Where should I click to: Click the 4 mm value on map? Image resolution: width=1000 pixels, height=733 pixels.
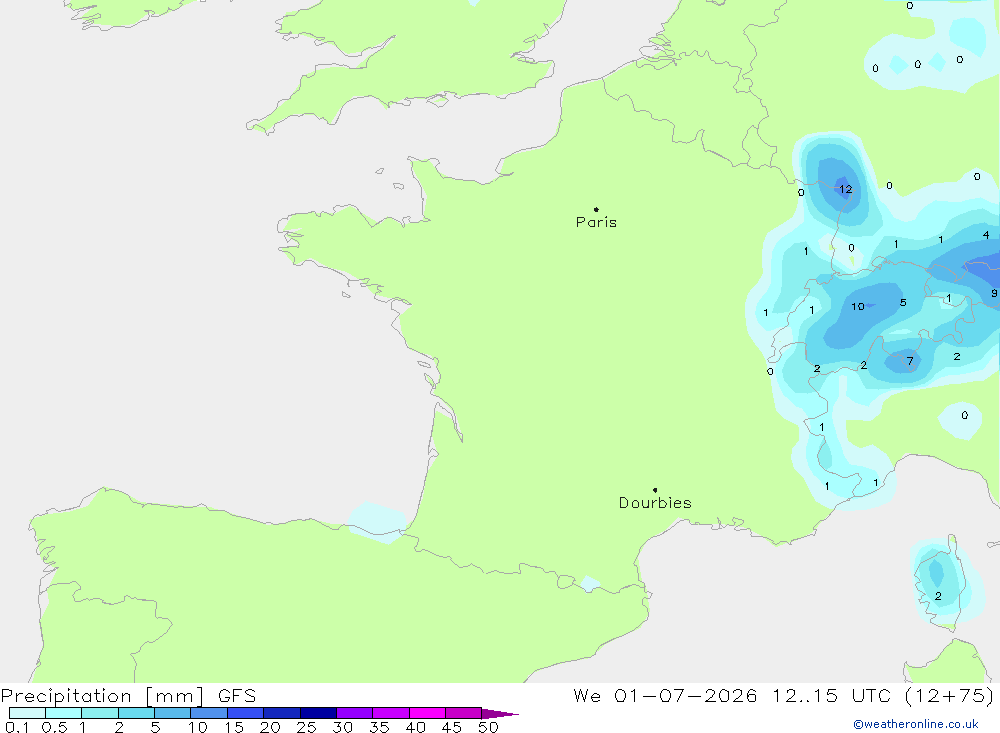coord(986,235)
